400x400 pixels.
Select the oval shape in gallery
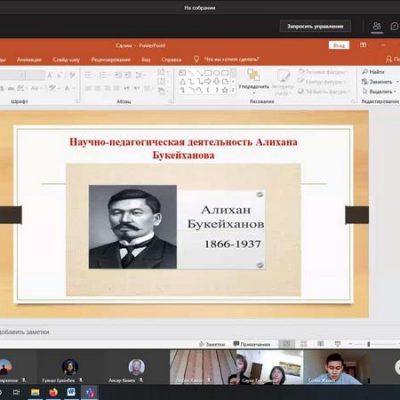pos(216,73)
